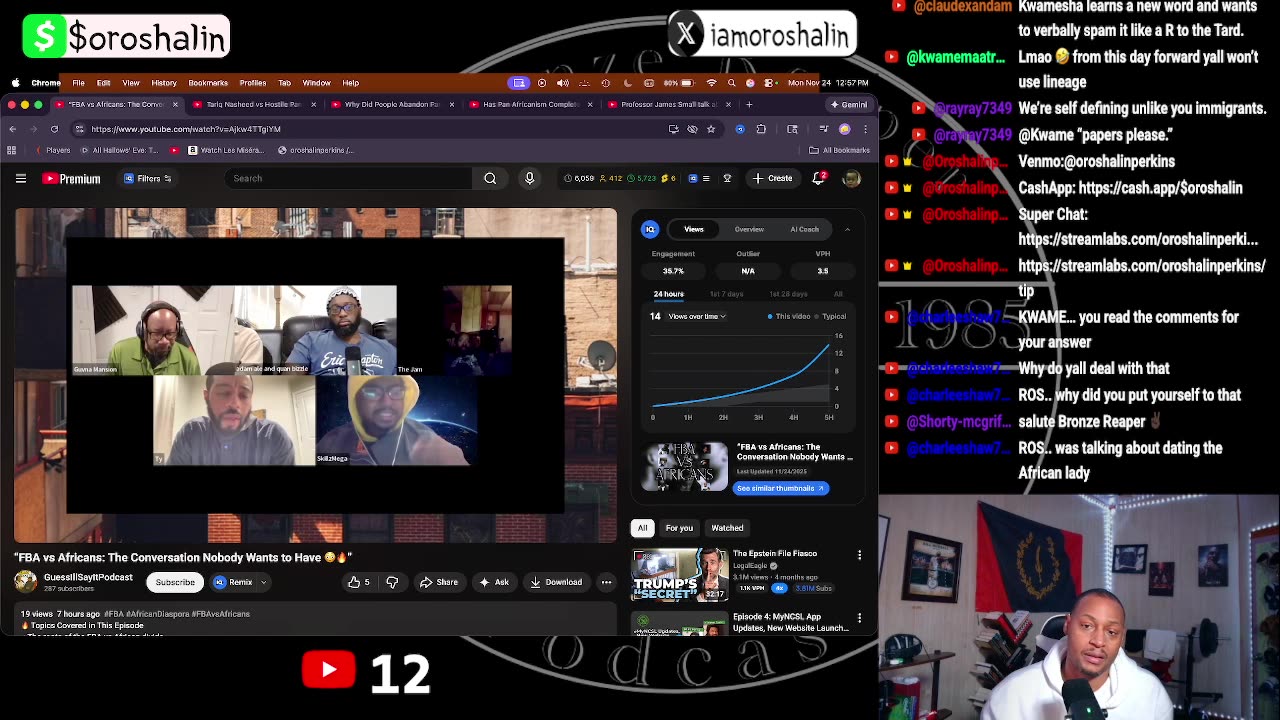Image resolution: width=1280 pixels, height=720 pixels.
Task: Open more actions ellipsis under video
Action: tap(606, 582)
